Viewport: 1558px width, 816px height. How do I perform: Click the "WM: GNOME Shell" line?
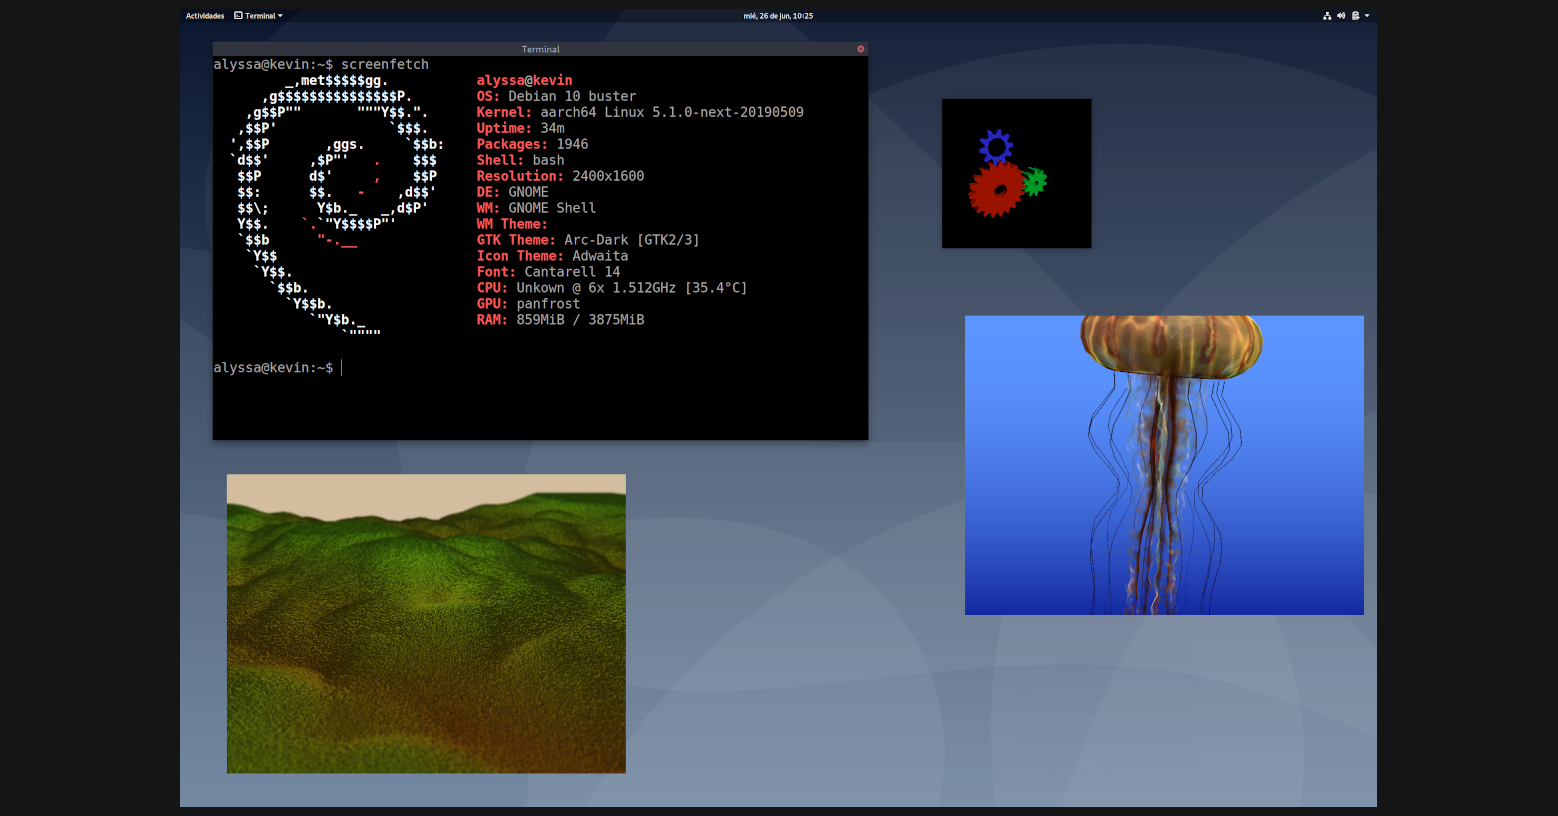(x=536, y=208)
